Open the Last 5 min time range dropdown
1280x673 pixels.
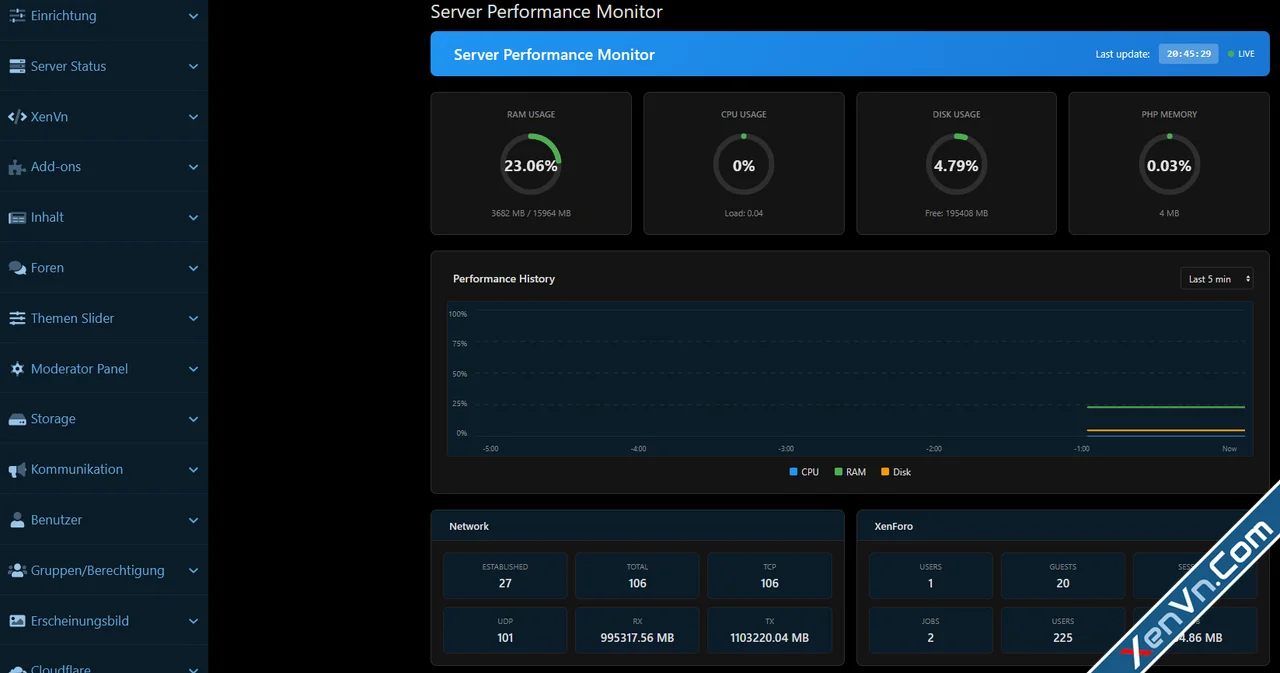tap(1217, 279)
